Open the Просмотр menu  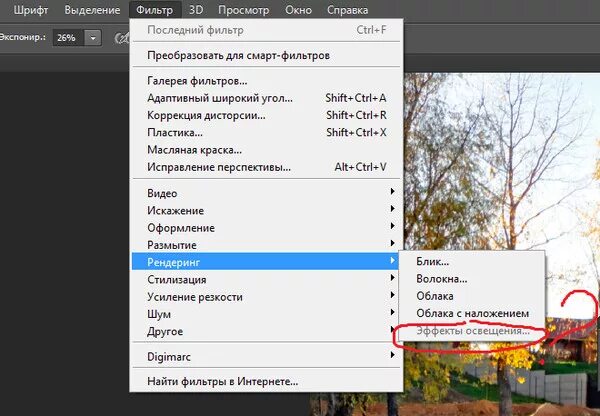pyautogui.click(x=243, y=10)
